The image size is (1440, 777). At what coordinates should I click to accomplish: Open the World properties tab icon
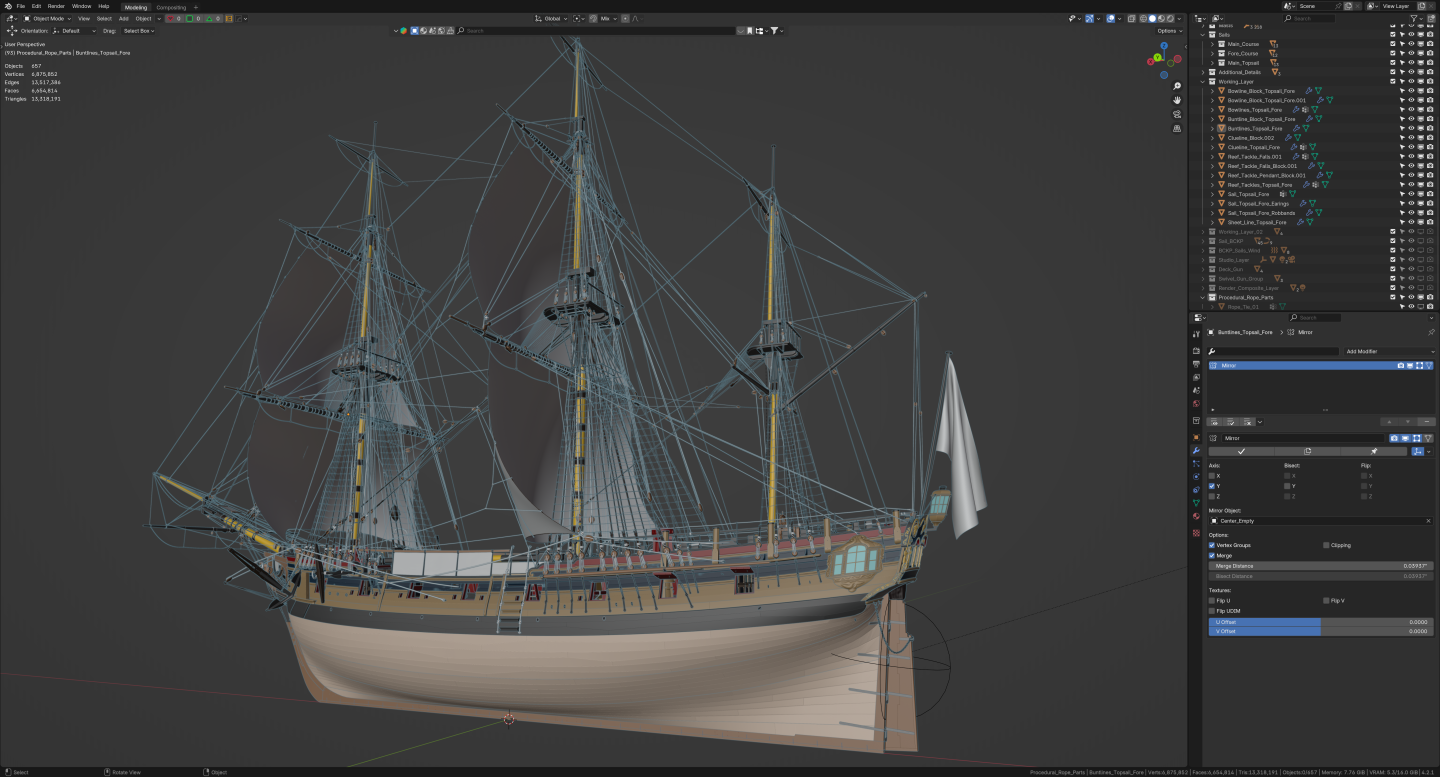click(1196, 403)
